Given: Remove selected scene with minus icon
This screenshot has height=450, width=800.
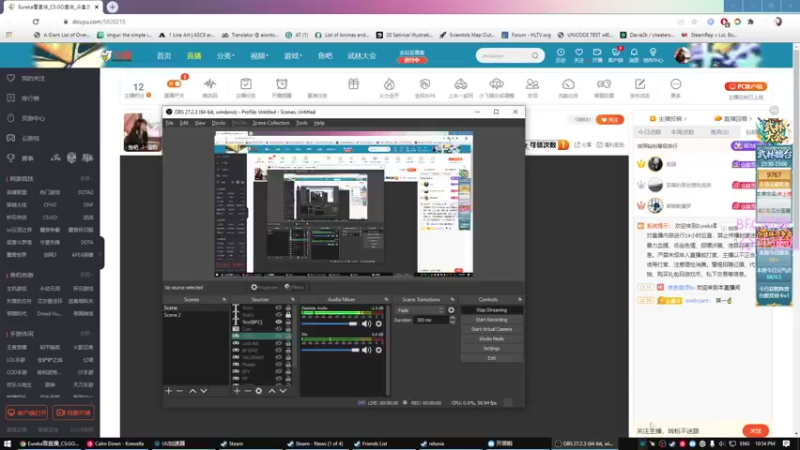Looking at the screenshot, I should point(180,391).
